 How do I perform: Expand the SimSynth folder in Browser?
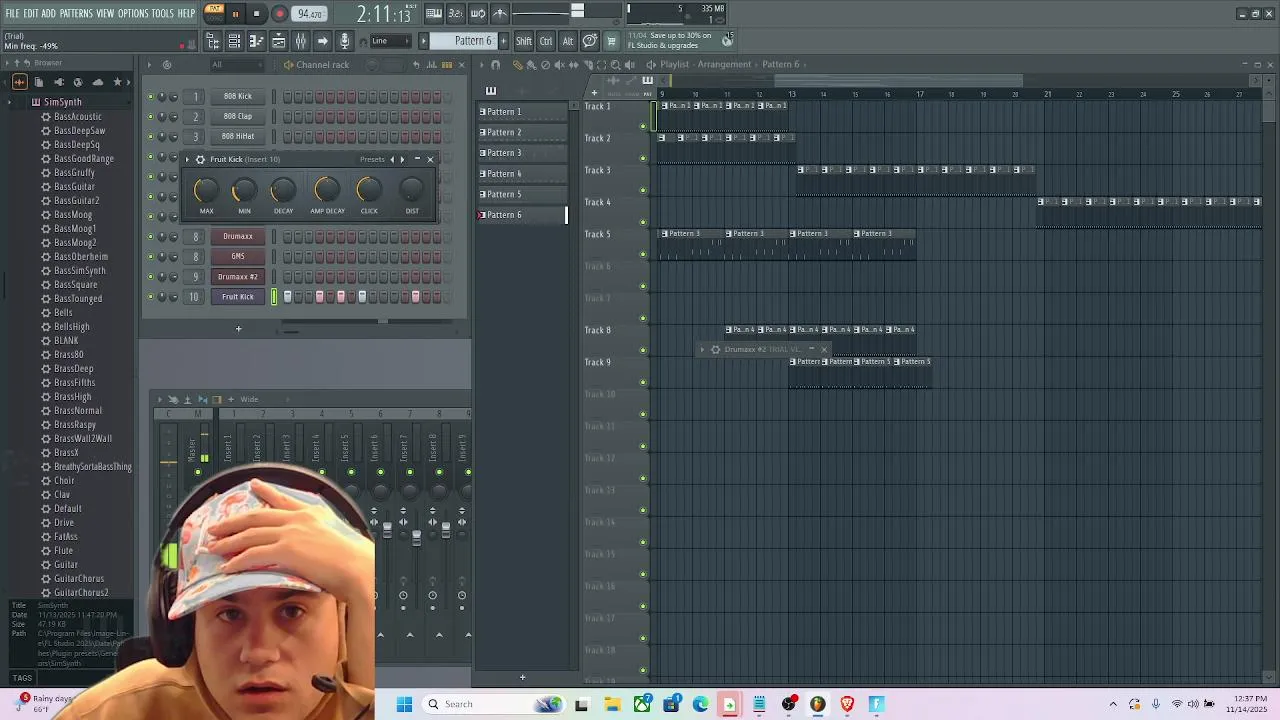tap(9, 102)
